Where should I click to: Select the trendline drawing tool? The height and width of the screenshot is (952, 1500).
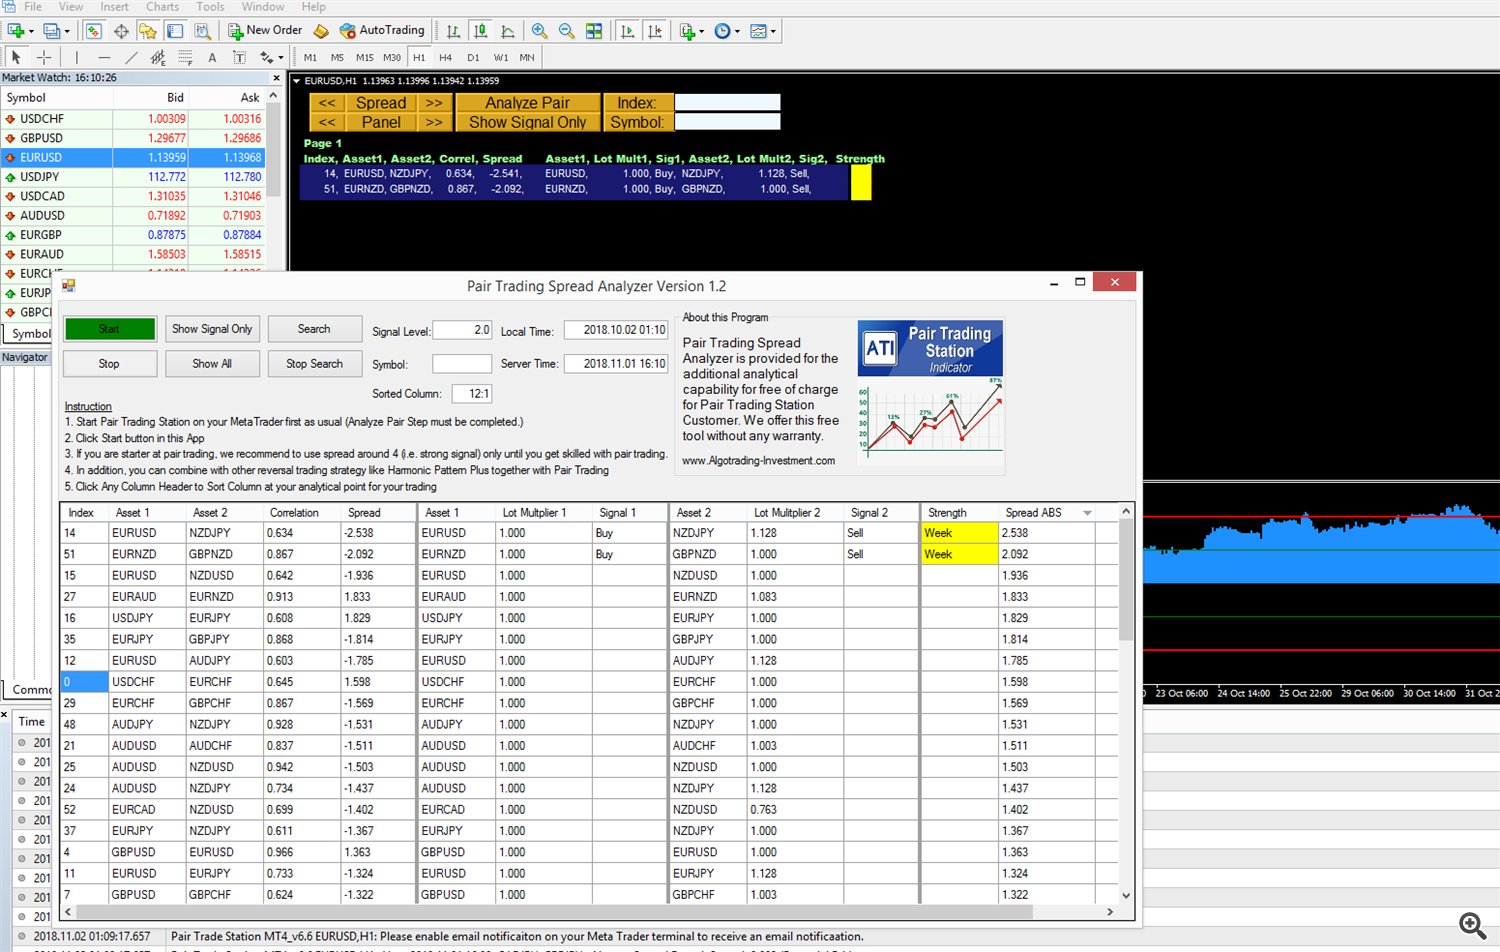(131, 58)
